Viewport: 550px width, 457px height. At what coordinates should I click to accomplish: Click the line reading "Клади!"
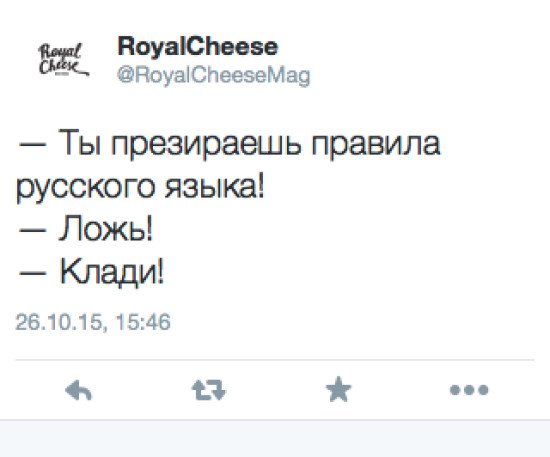(112, 273)
